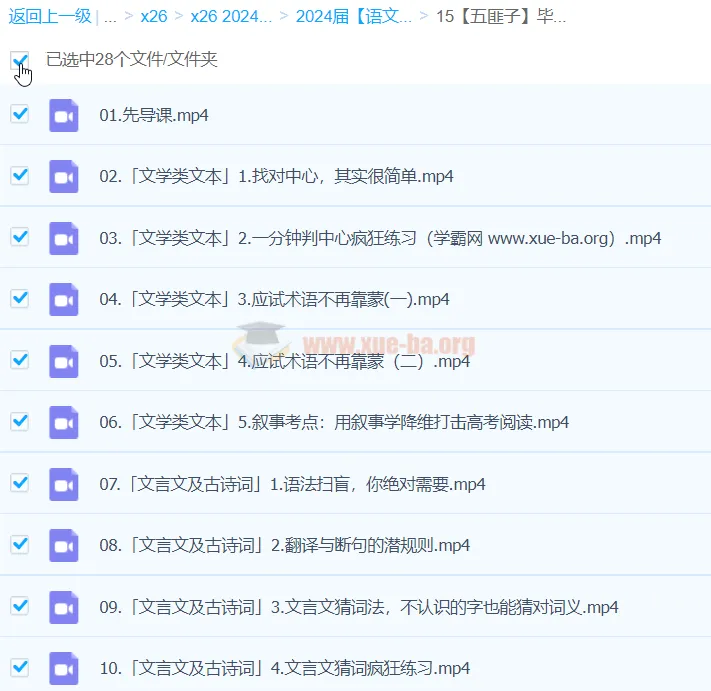Screen dimensions: 711x691
Task: Go back via 返回上一级 link
Action: point(50,16)
